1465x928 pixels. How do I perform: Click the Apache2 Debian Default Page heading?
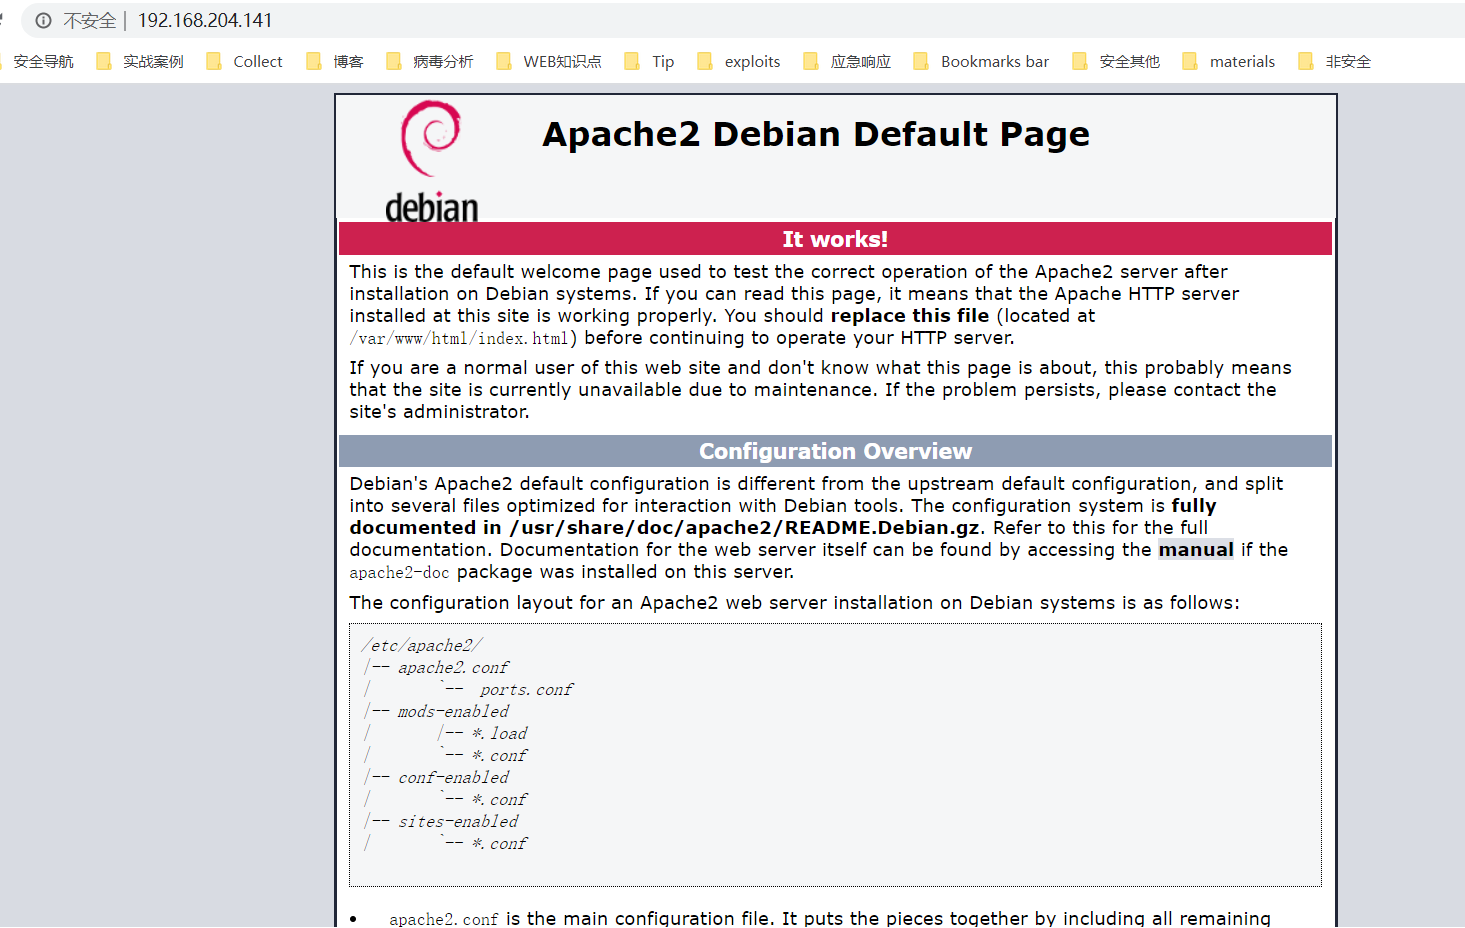(x=816, y=134)
